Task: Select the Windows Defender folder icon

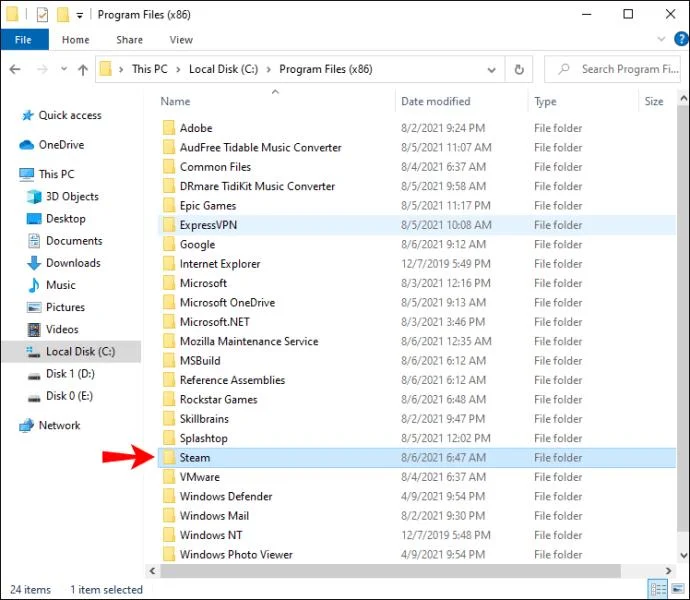Action: [169, 496]
